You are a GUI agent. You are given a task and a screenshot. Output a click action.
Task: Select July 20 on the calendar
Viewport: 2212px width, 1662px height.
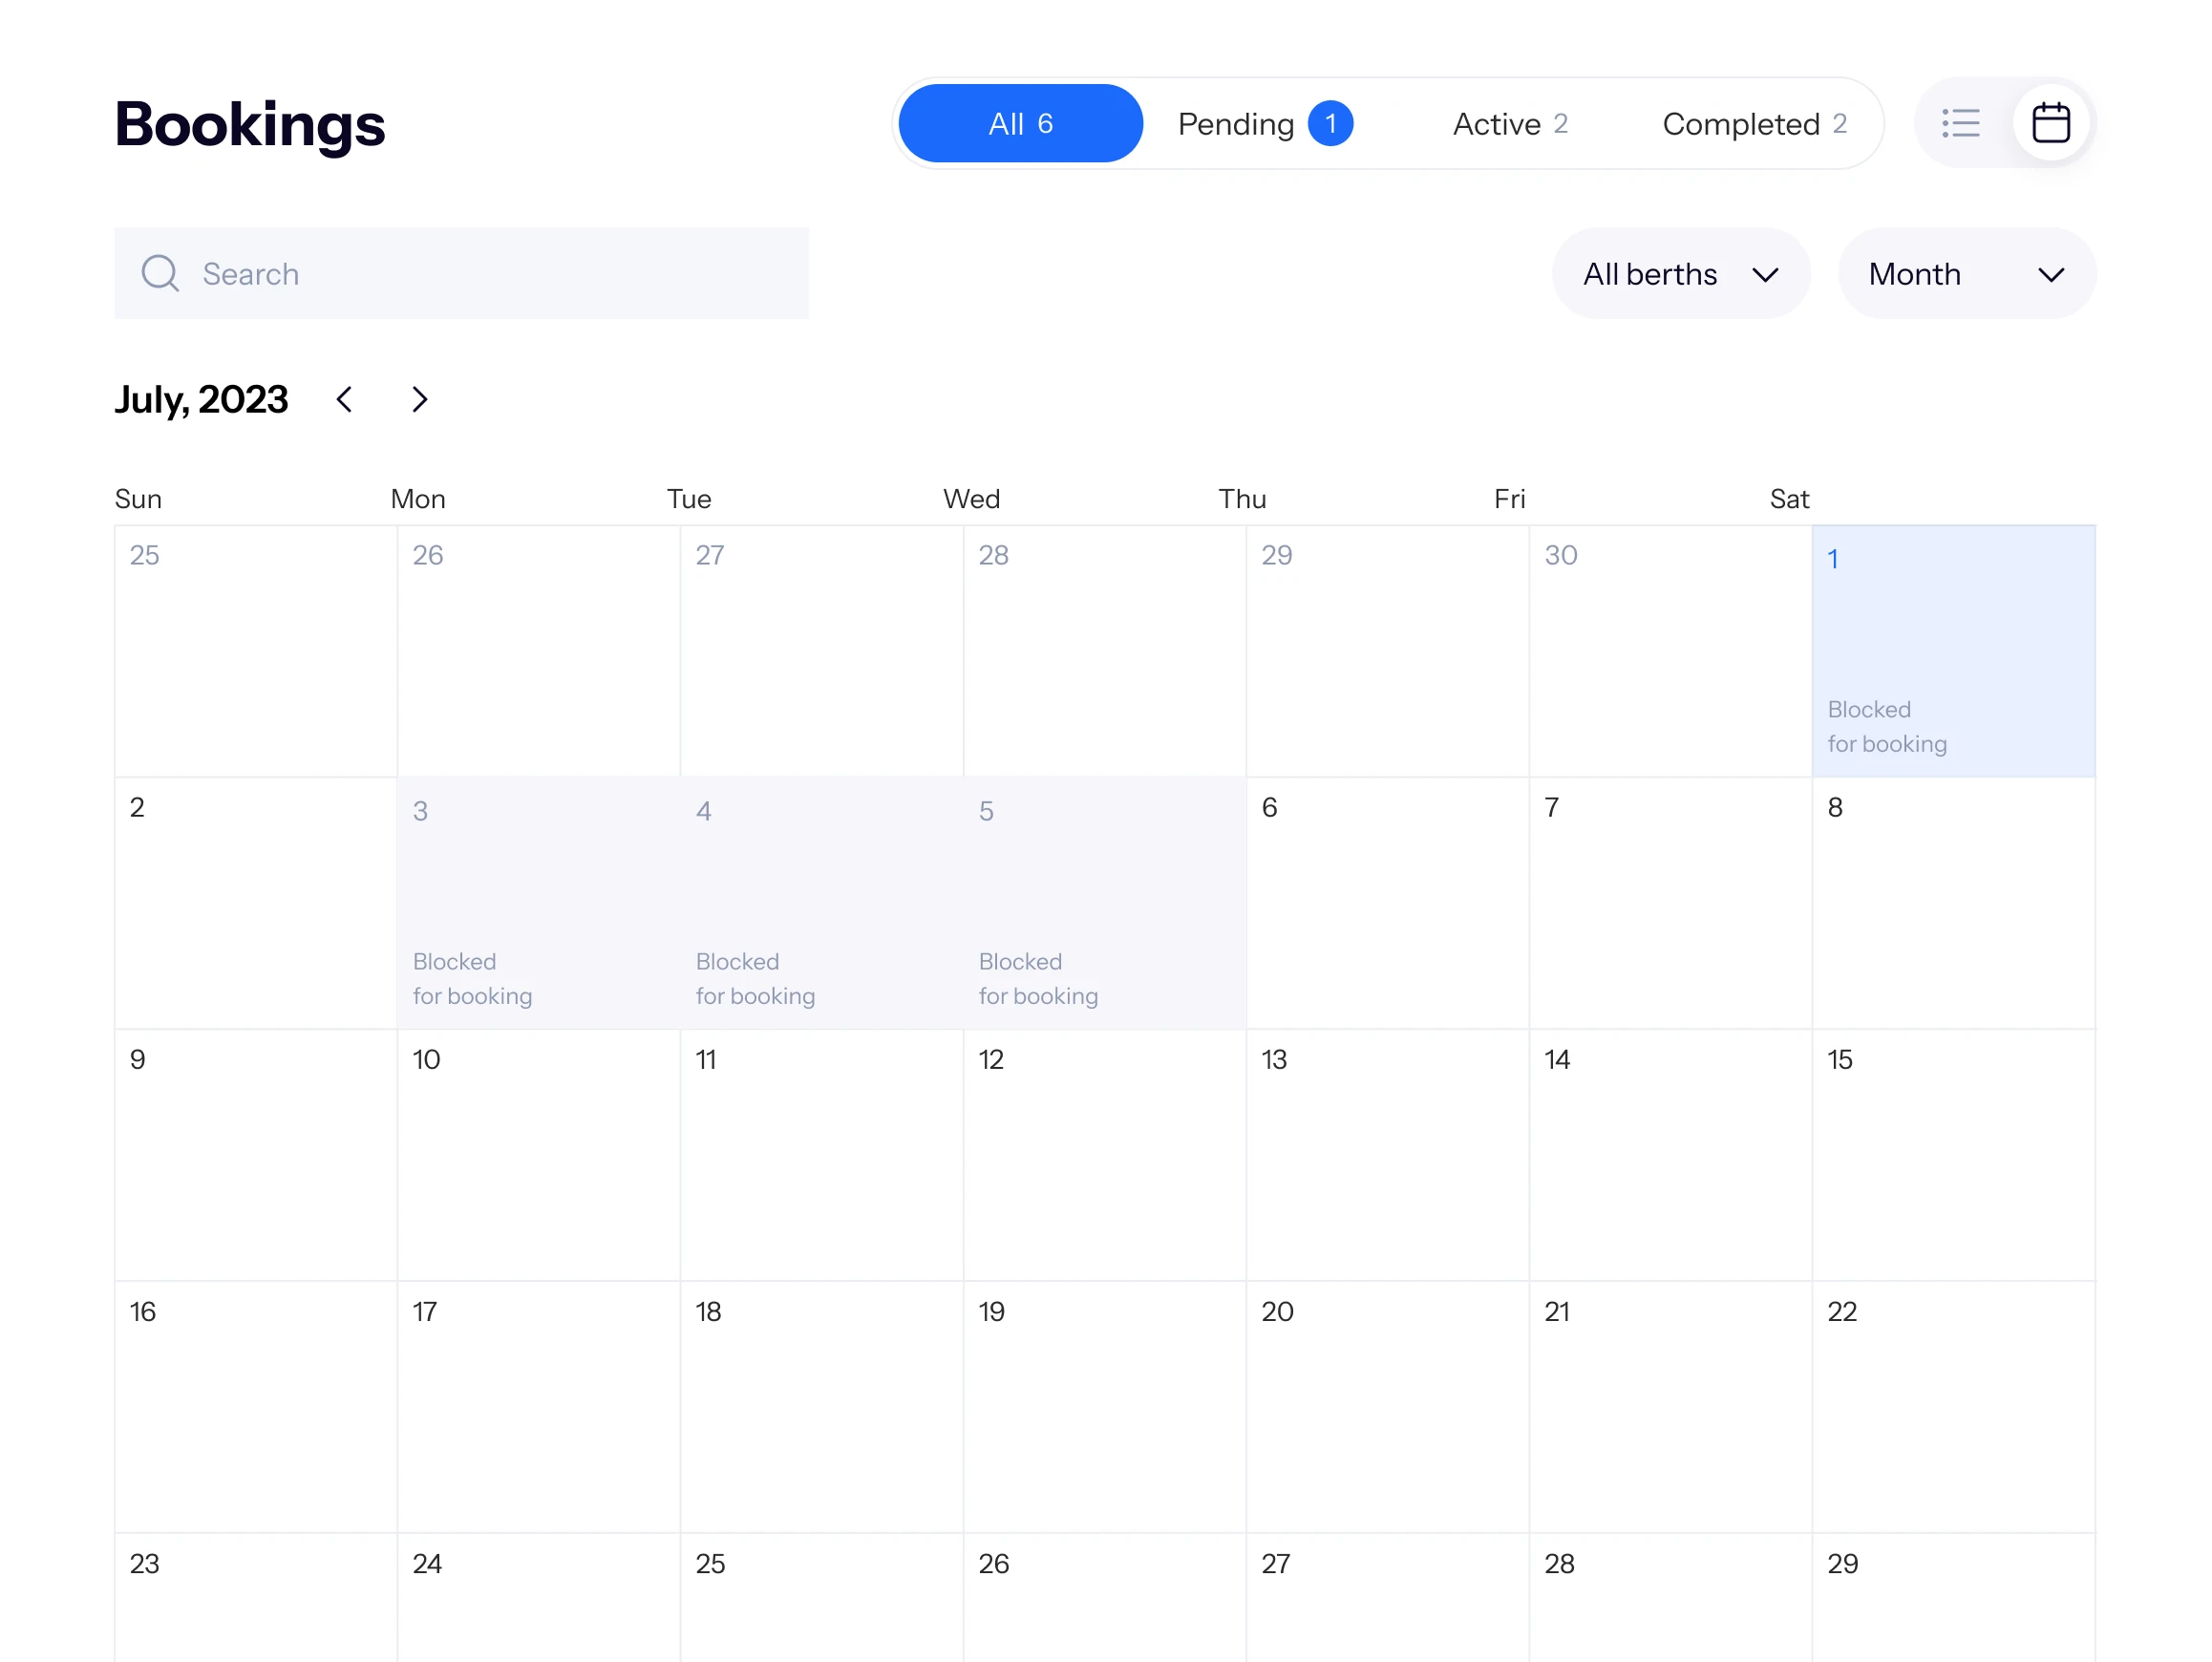coord(1387,1407)
